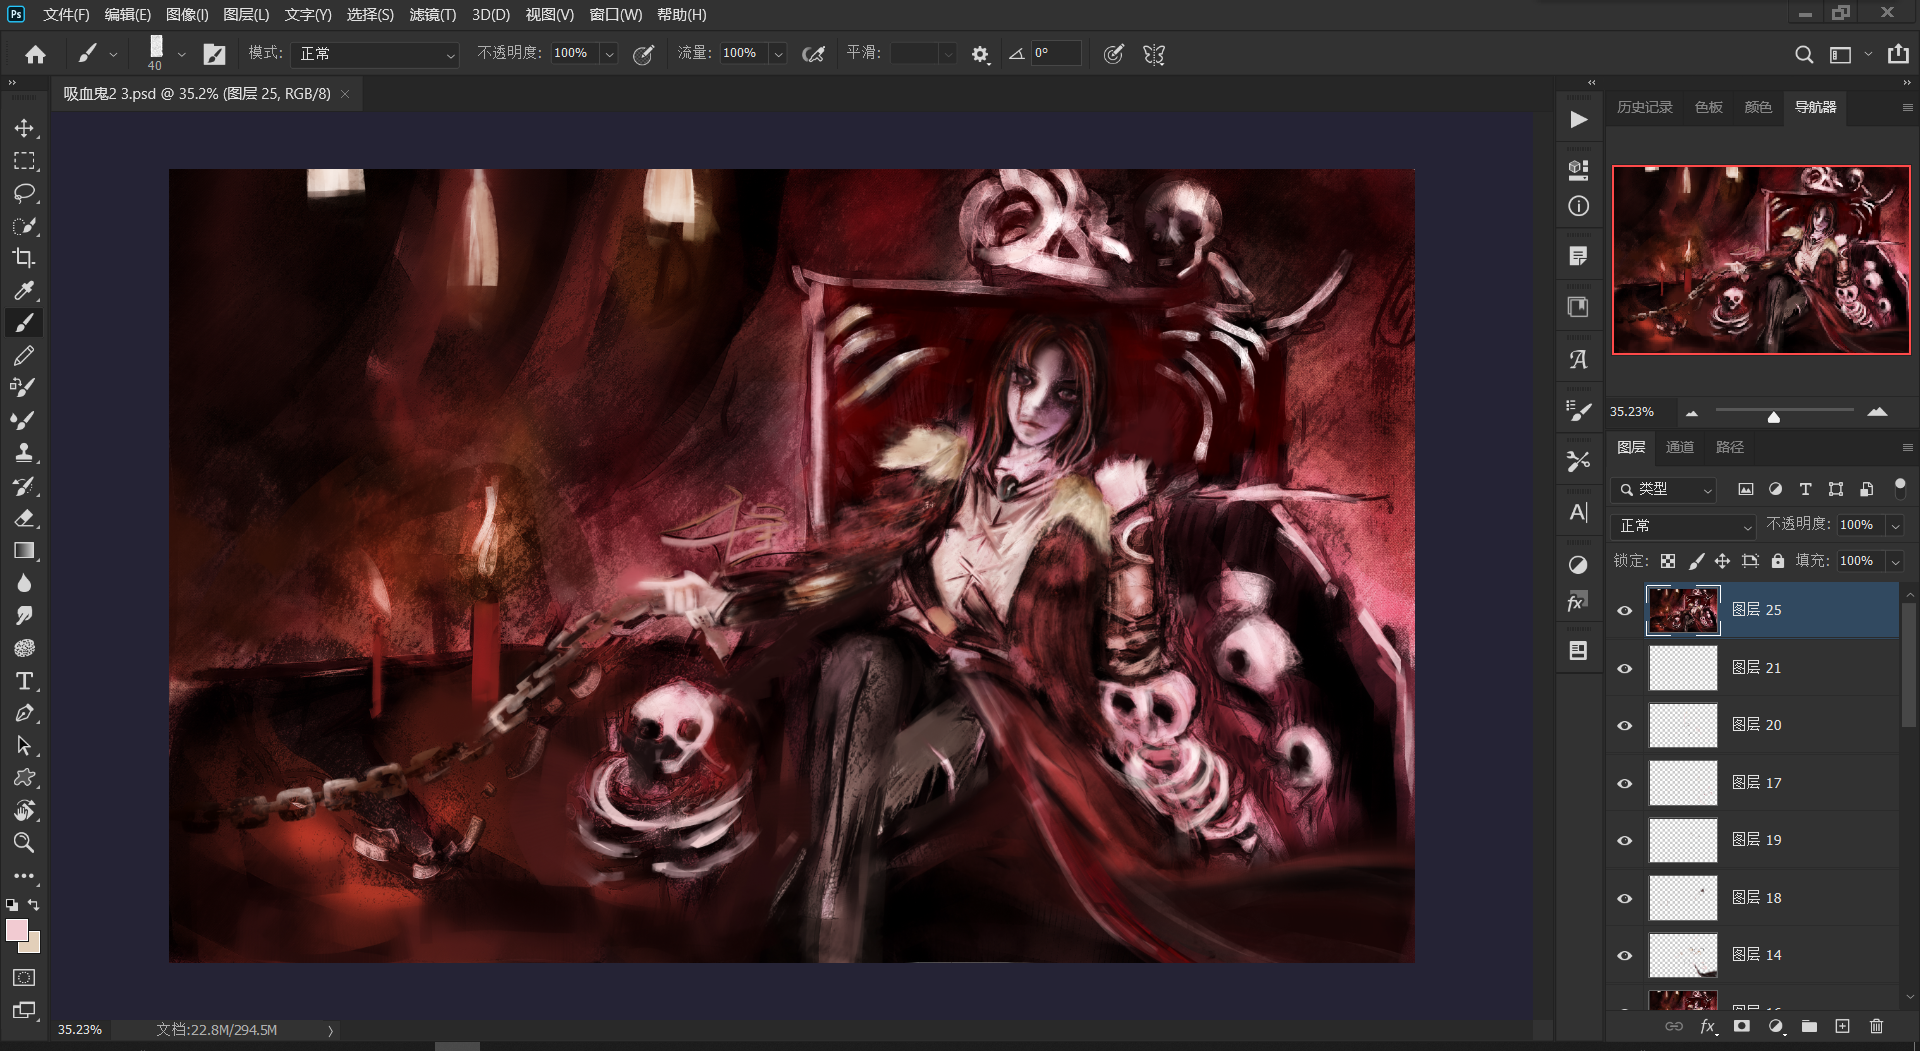Select the Quick Selection tool
The image size is (1920, 1051).
point(24,226)
